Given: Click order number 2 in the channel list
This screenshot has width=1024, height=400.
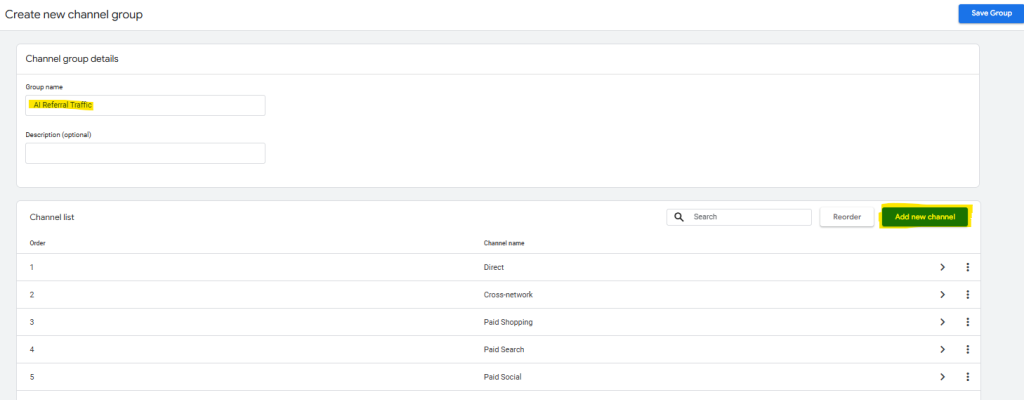Looking at the screenshot, I should coord(32,295).
